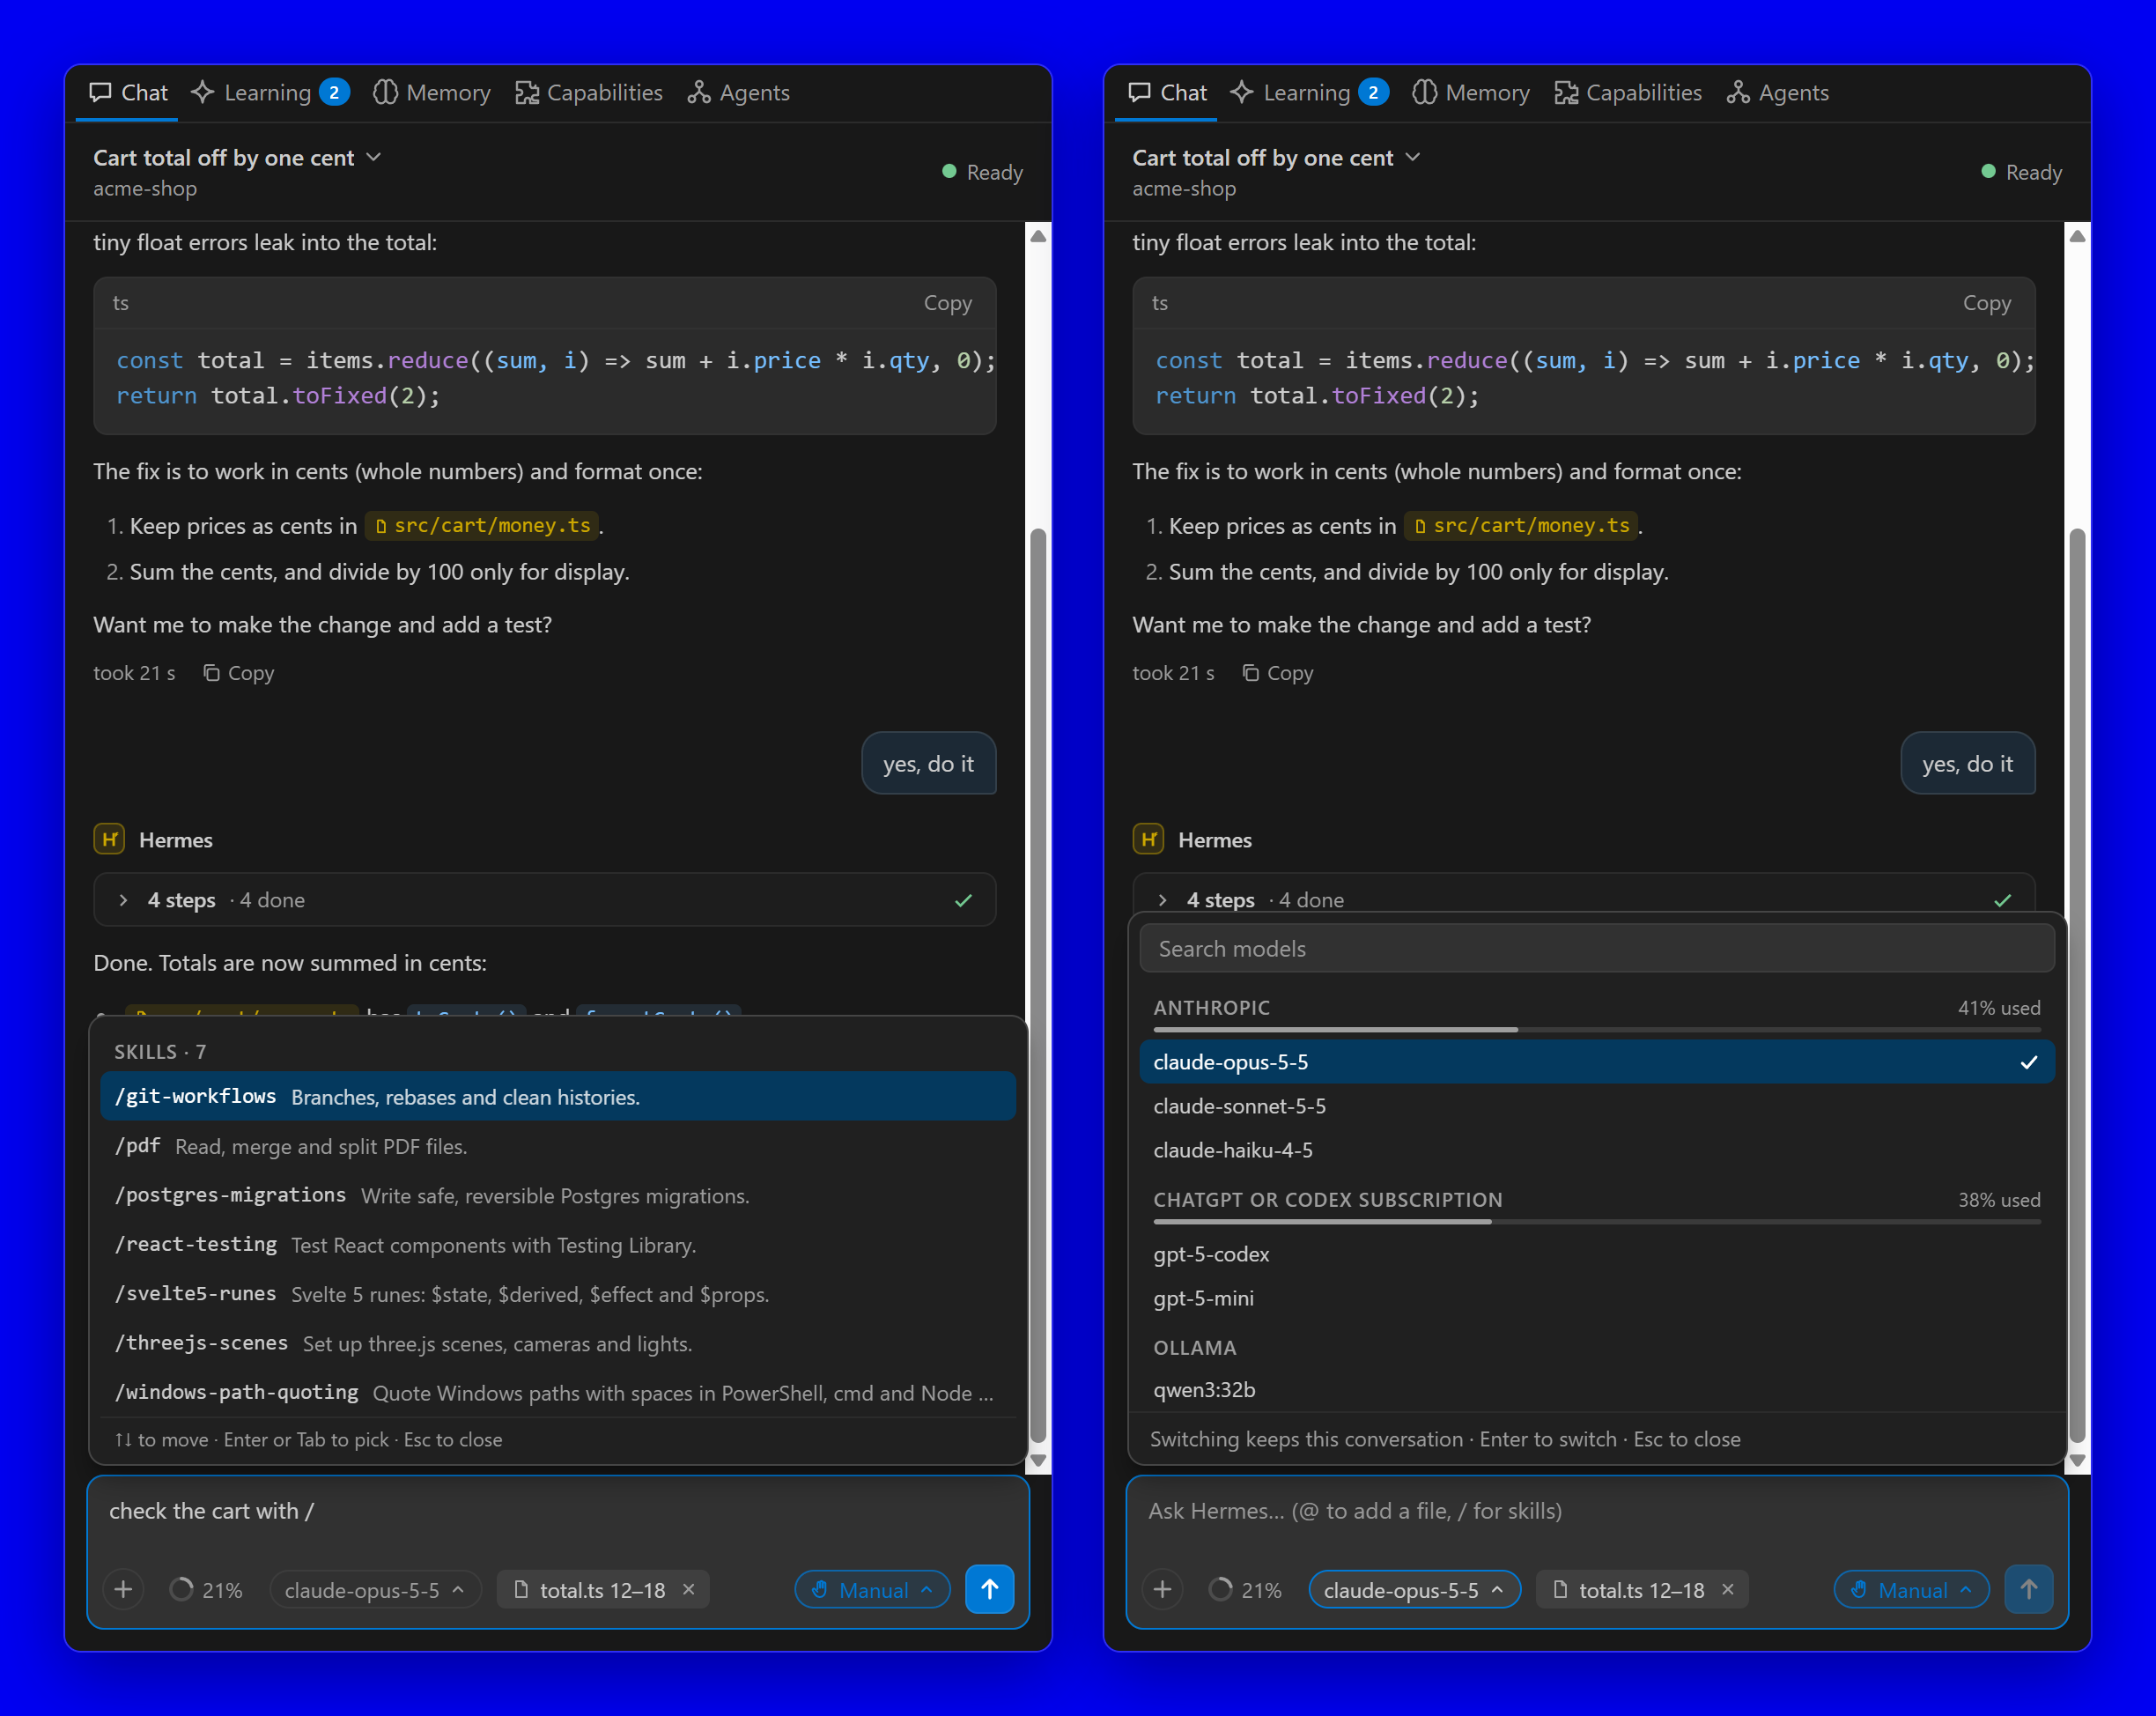Click the plus attach button in right panel
Image resolution: width=2156 pixels, height=1716 pixels.
point(1162,1589)
